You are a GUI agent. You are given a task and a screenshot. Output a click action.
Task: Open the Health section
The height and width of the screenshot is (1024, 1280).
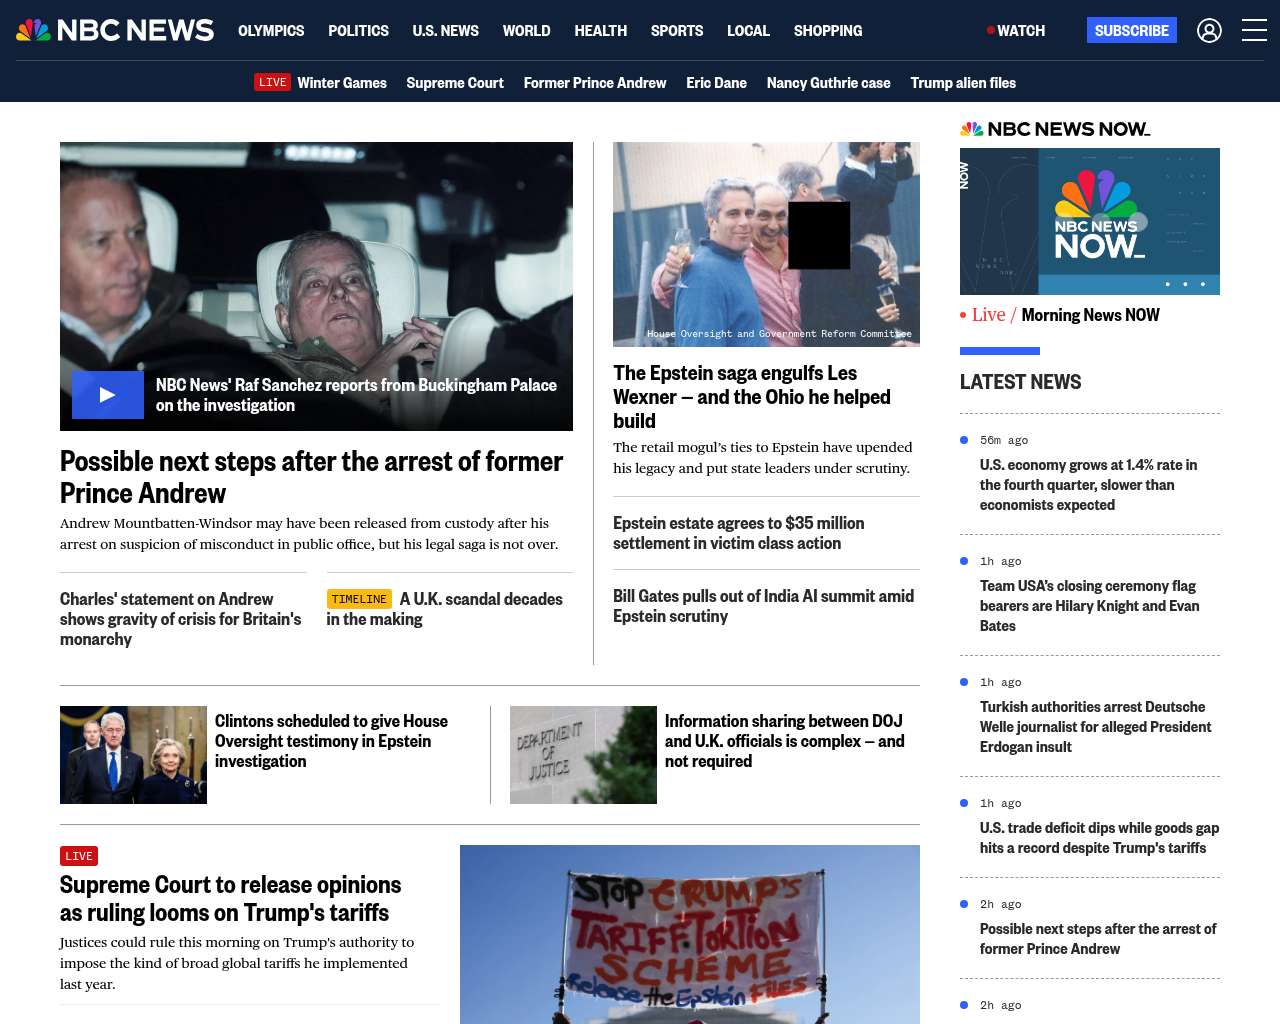pos(600,31)
